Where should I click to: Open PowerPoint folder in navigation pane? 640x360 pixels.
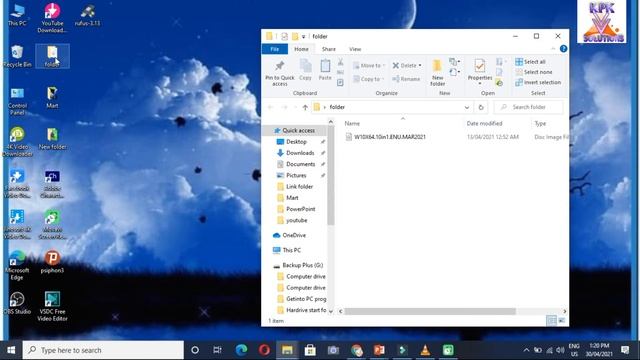click(300, 209)
